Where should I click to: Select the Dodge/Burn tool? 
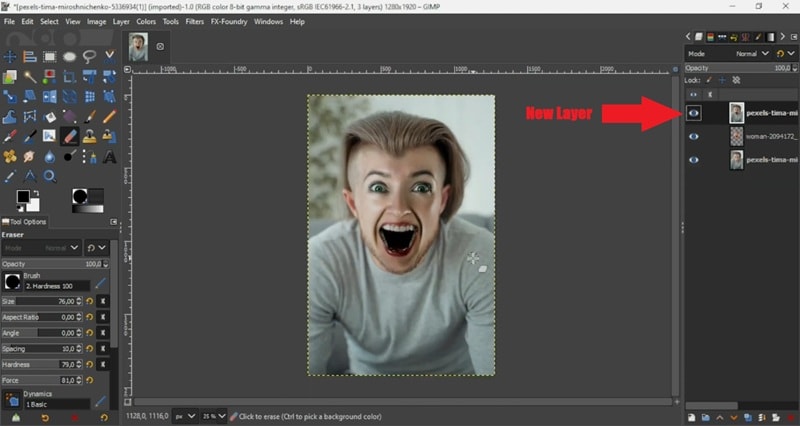coord(69,156)
